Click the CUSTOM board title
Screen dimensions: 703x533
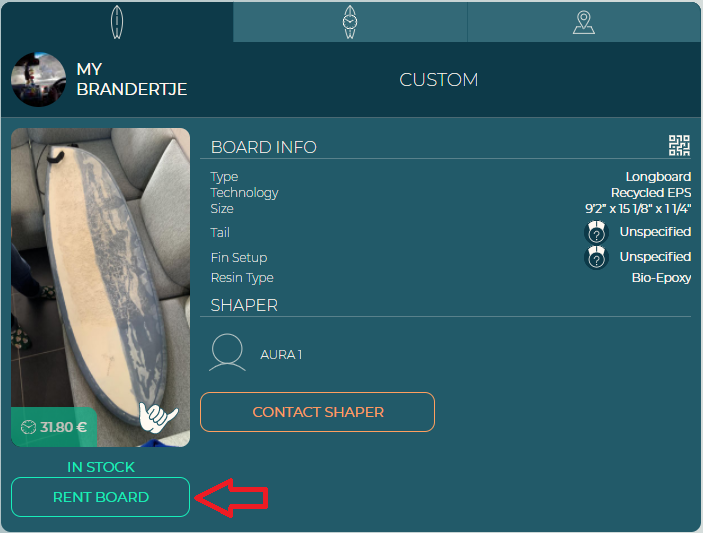pos(438,80)
